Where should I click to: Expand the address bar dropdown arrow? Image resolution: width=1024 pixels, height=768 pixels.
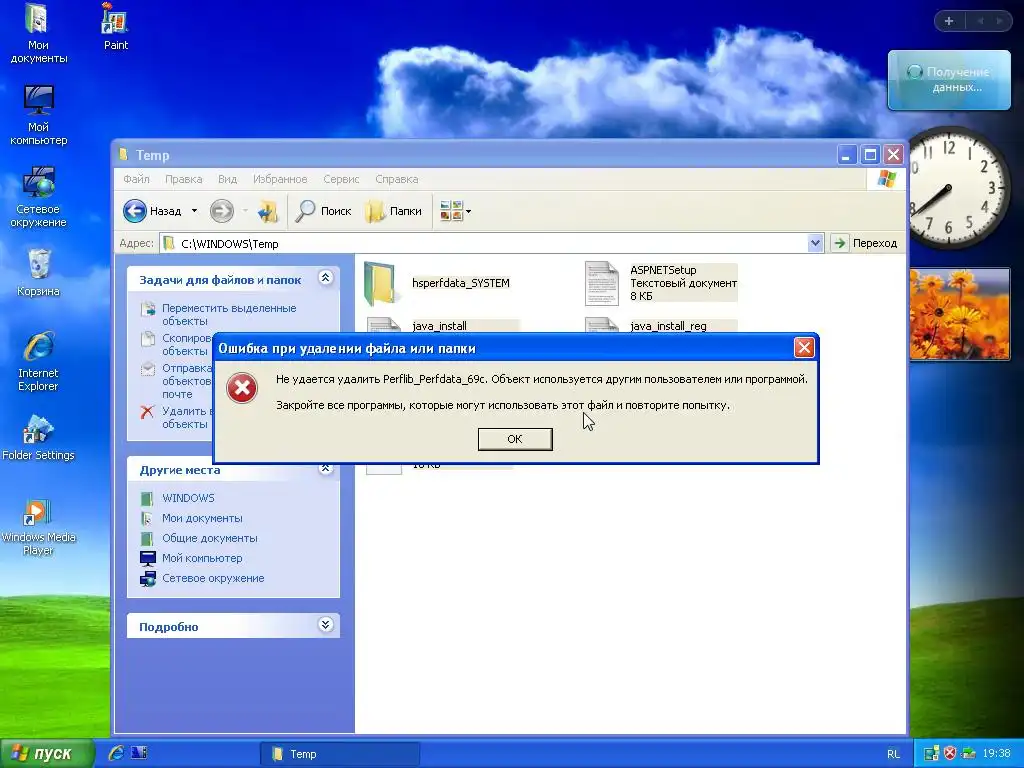click(815, 243)
